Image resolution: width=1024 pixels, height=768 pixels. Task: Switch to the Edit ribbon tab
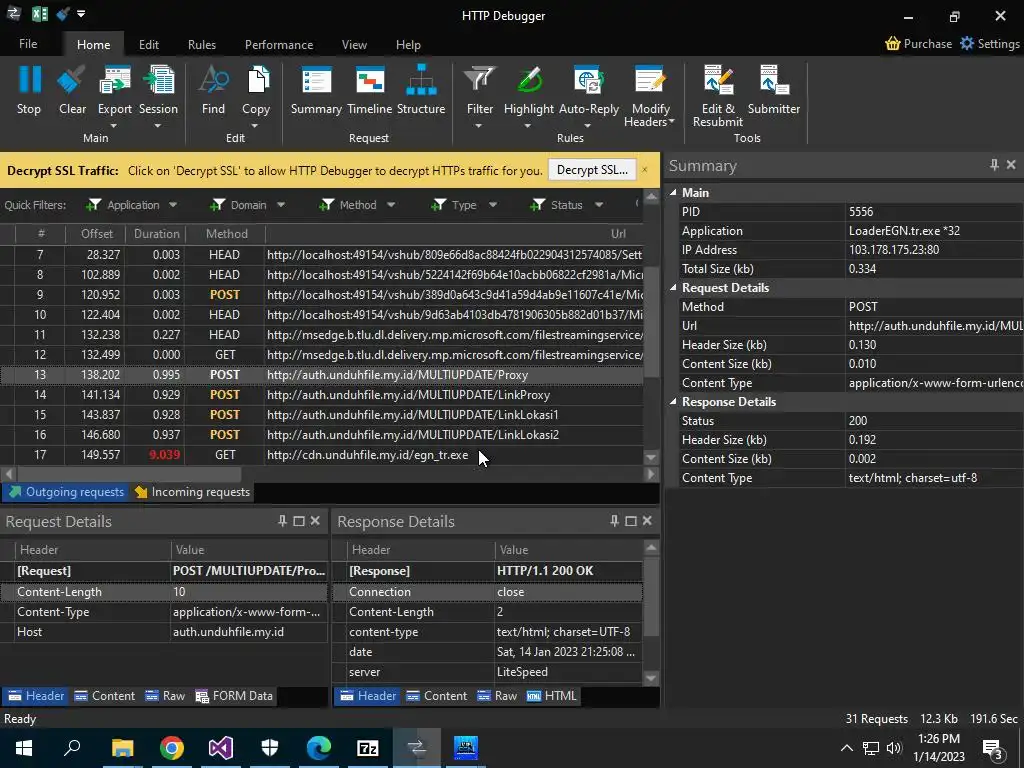tap(149, 44)
